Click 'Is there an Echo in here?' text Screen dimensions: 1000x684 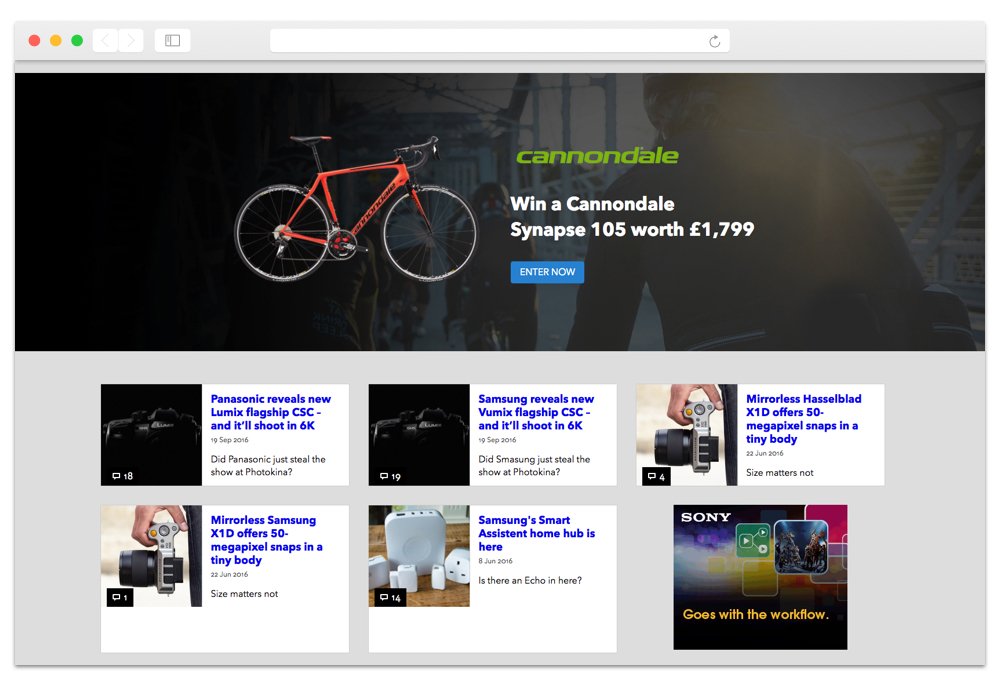tap(530, 581)
